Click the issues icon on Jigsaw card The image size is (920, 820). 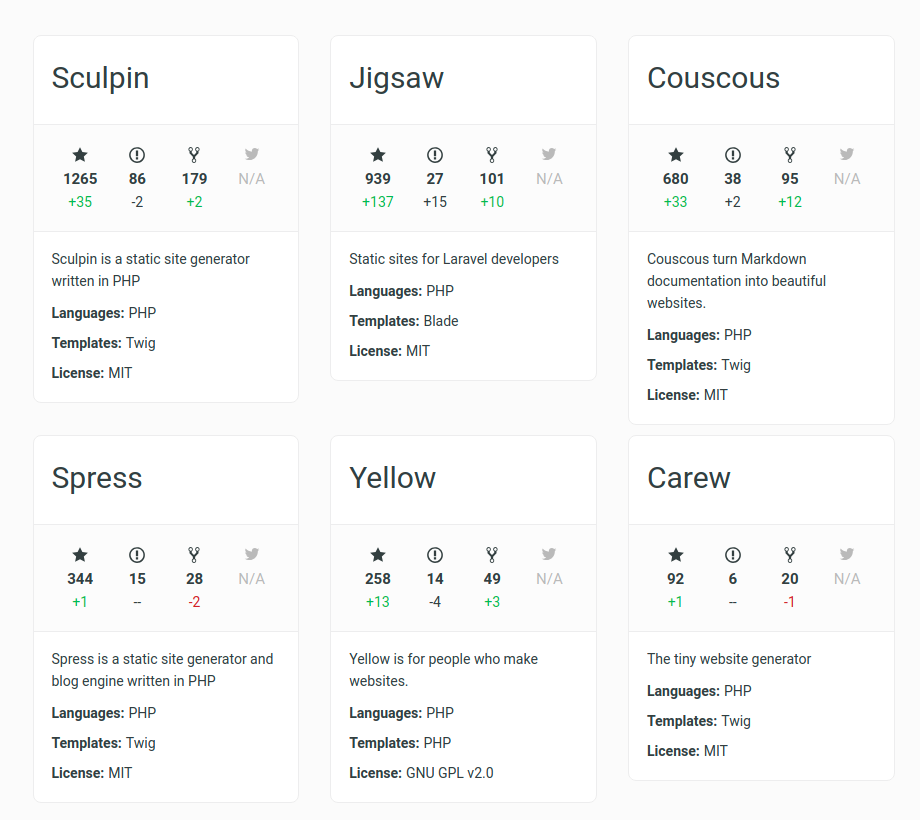tap(435, 155)
